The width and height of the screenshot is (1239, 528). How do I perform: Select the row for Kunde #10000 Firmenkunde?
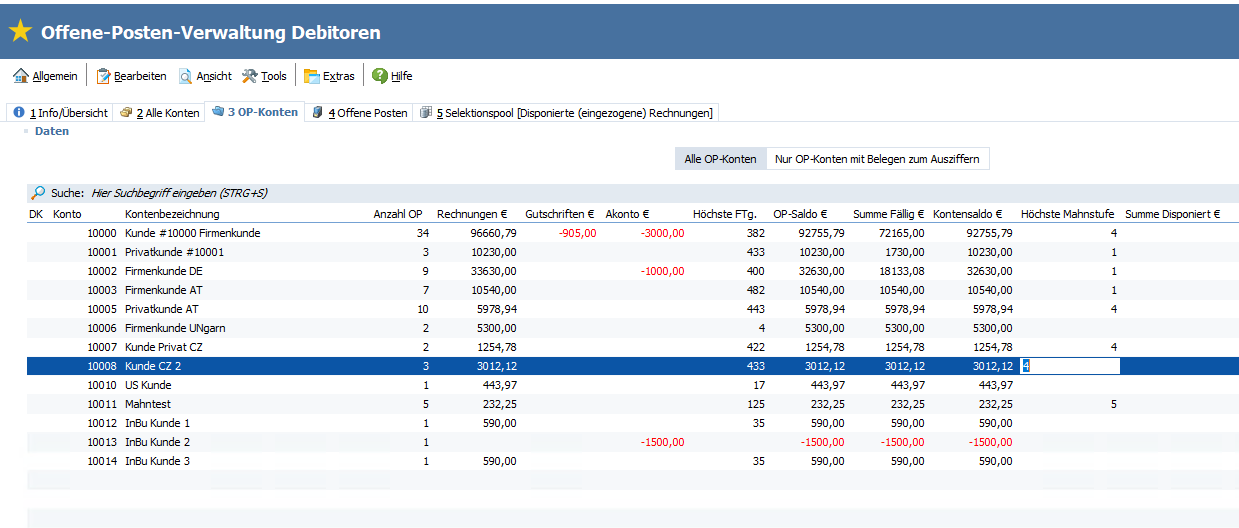coord(192,233)
